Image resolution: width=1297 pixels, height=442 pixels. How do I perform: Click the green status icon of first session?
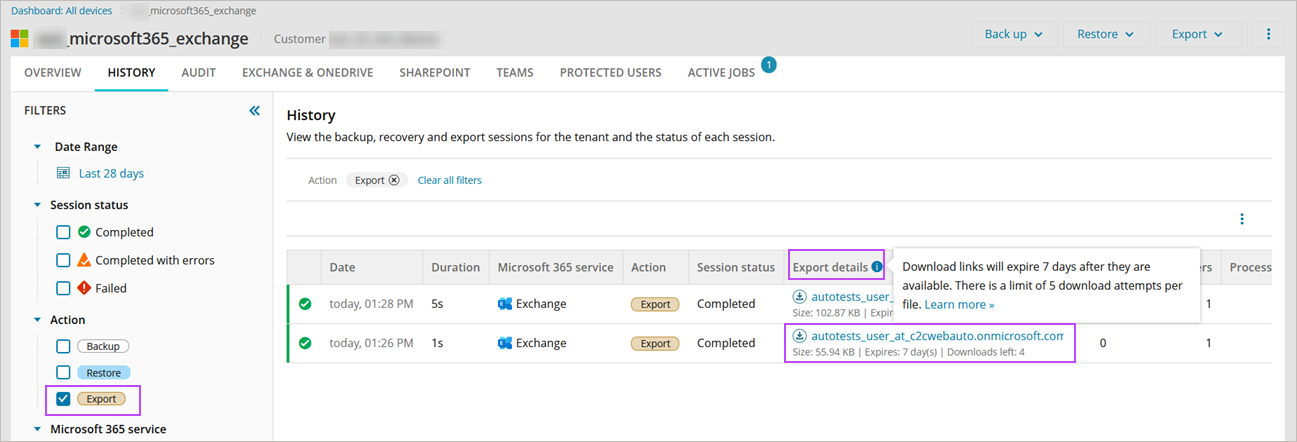tap(305, 304)
